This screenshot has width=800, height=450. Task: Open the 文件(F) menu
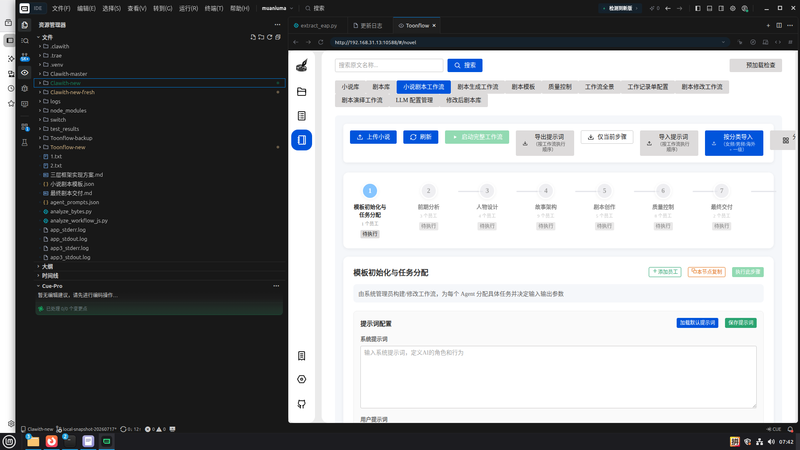[61, 8]
